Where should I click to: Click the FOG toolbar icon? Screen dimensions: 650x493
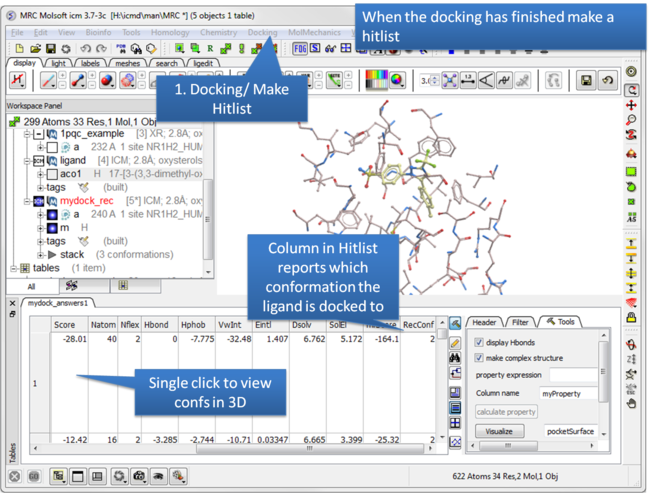pyautogui.click(x=301, y=48)
